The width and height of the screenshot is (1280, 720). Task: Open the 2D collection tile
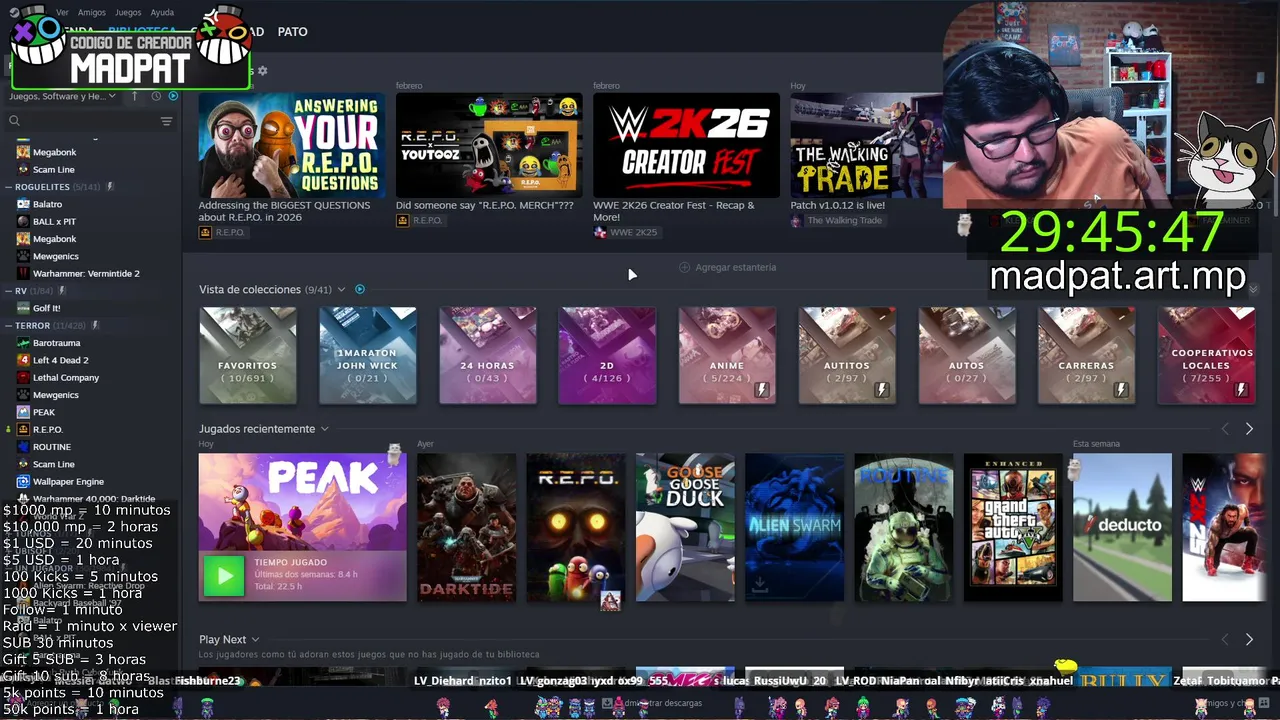[607, 355]
